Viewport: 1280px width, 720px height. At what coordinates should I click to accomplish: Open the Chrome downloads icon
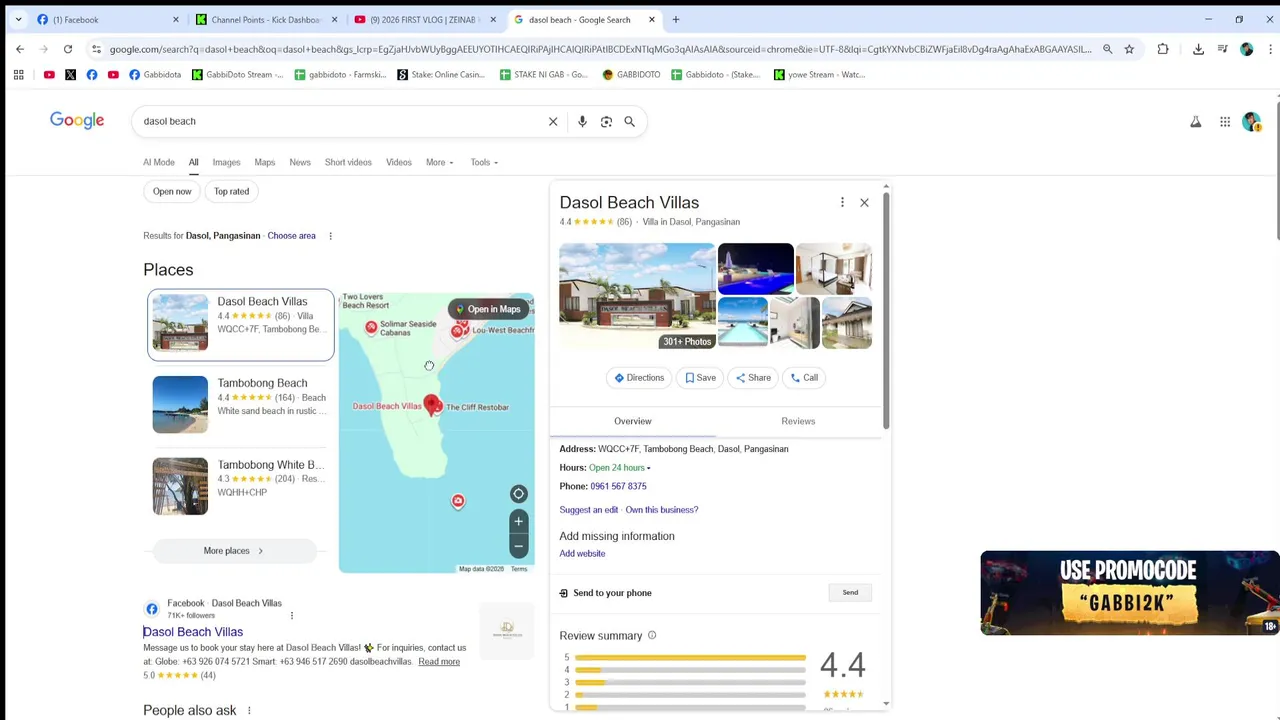coord(1198,49)
